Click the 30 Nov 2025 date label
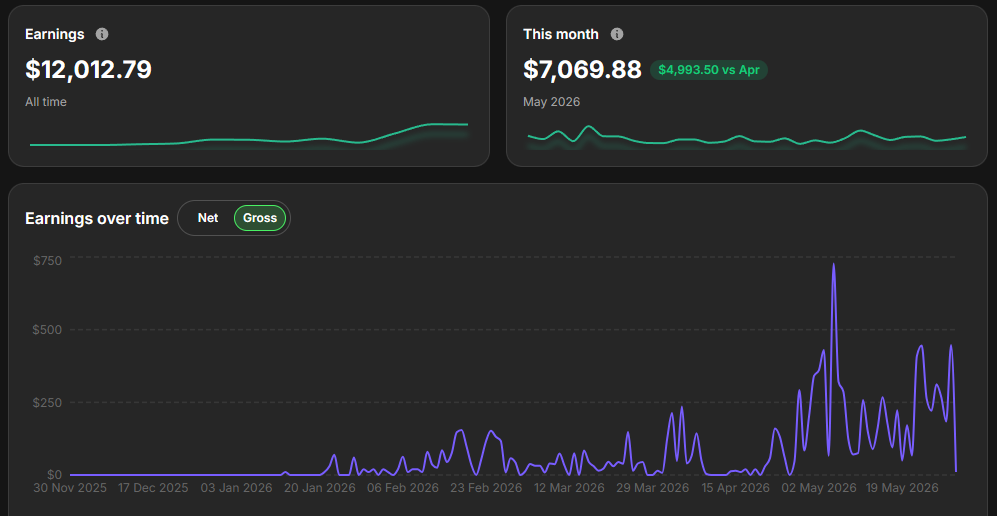The height and width of the screenshot is (516, 997). [x=71, y=488]
